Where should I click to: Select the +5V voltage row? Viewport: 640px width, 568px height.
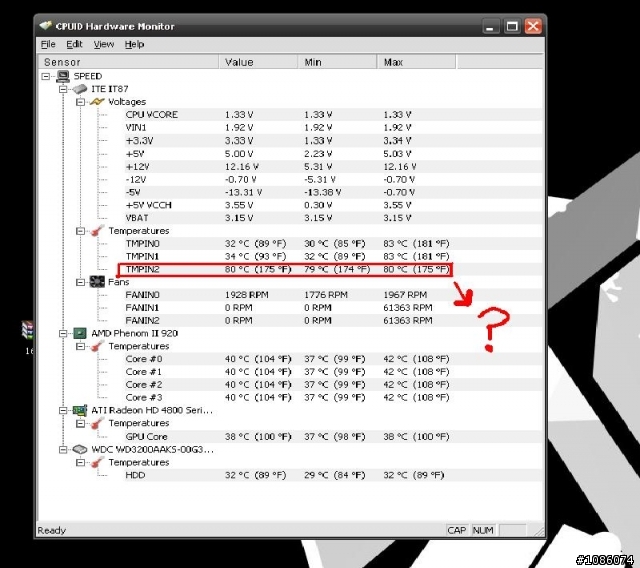tap(333, 153)
